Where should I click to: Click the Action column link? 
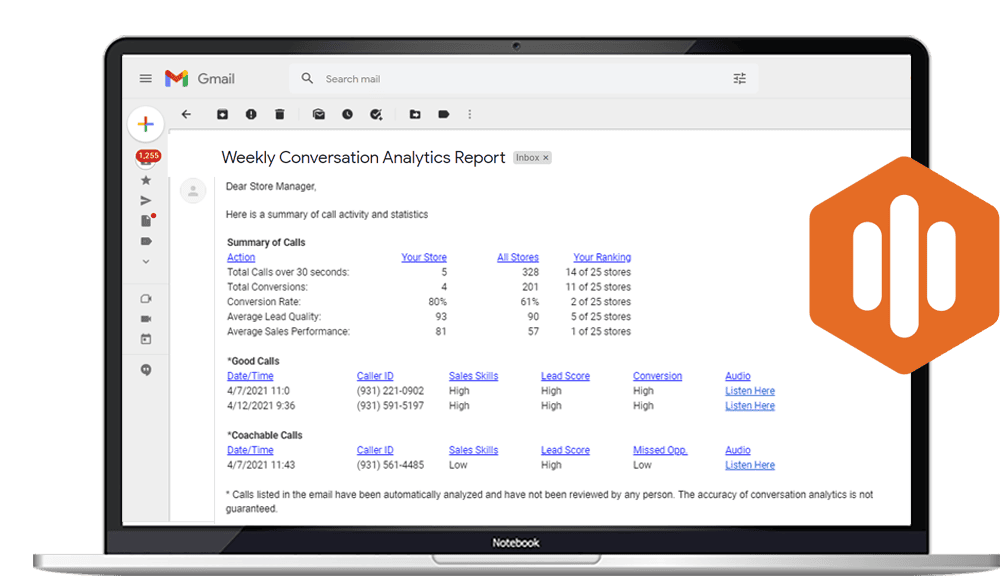pos(241,257)
